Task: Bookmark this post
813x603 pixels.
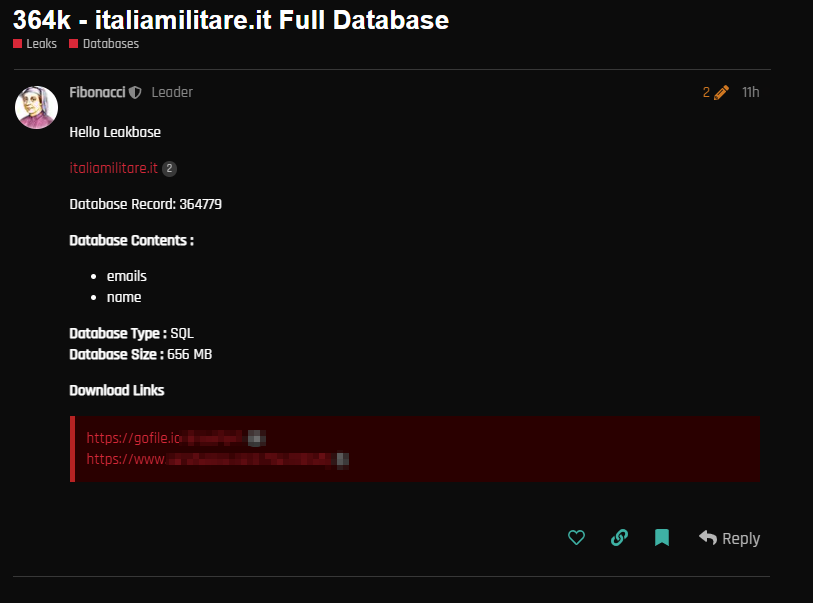Action: (x=661, y=538)
